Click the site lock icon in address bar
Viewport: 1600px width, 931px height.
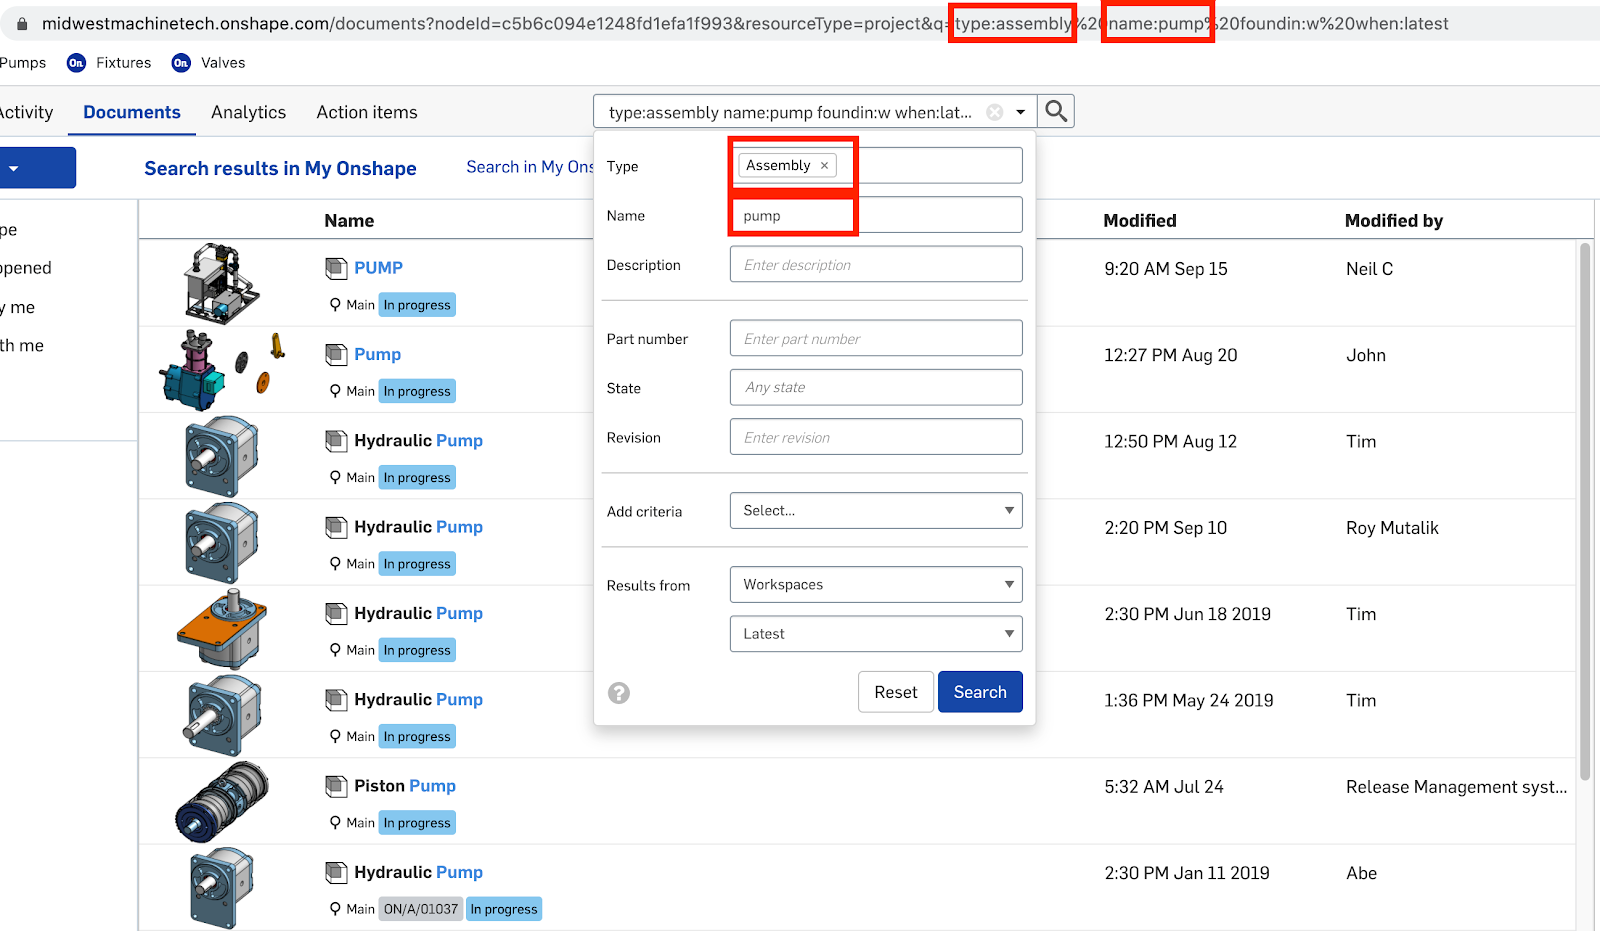pos(22,24)
